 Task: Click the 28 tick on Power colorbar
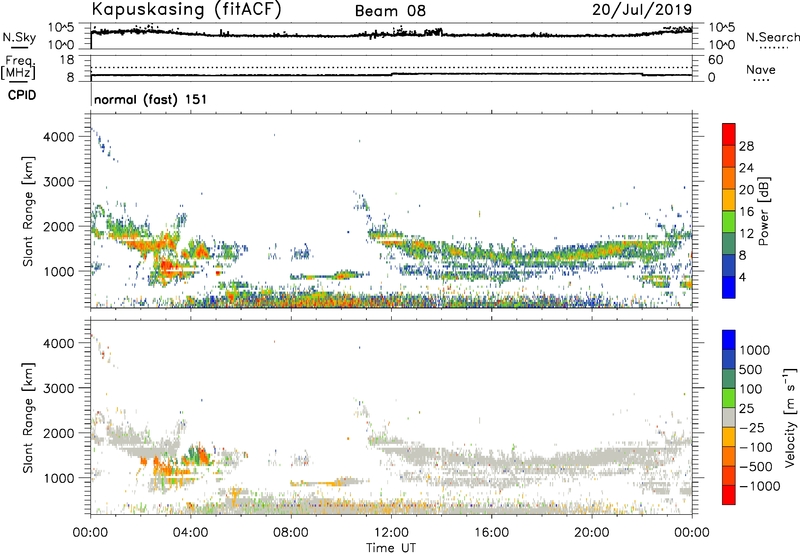(746, 146)
